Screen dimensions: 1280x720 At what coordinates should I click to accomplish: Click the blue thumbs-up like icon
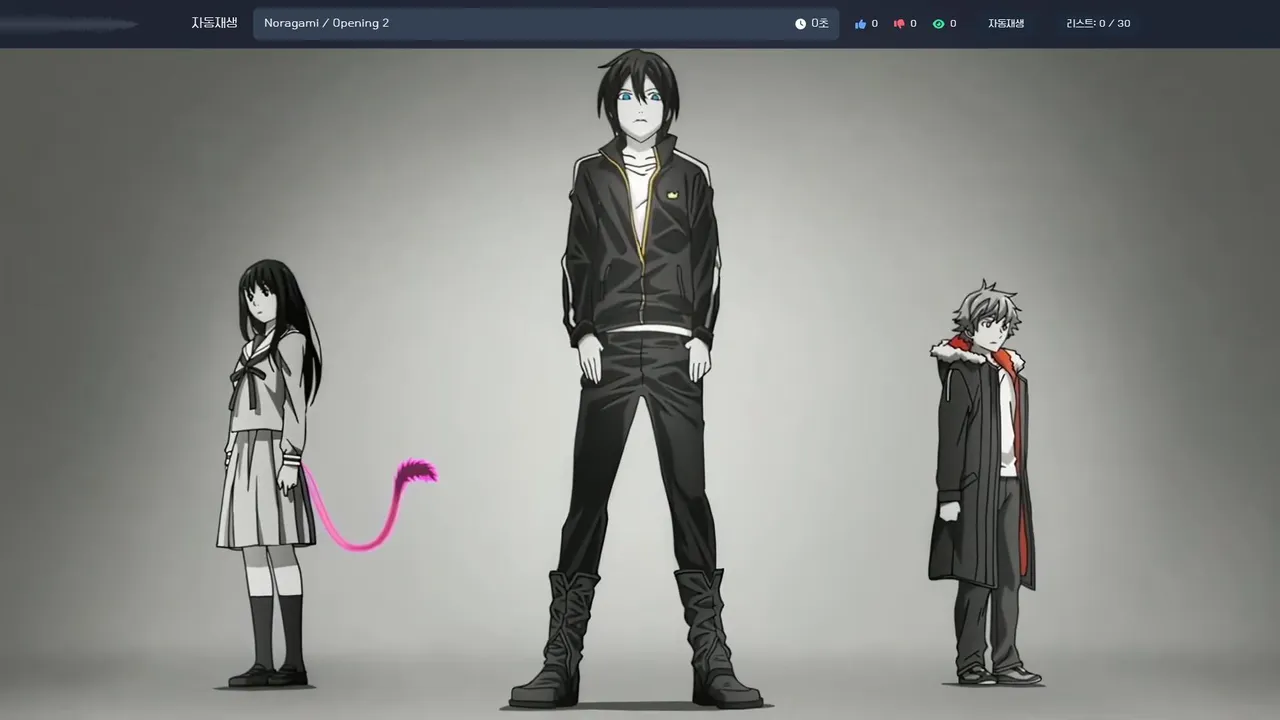point(860,24)
